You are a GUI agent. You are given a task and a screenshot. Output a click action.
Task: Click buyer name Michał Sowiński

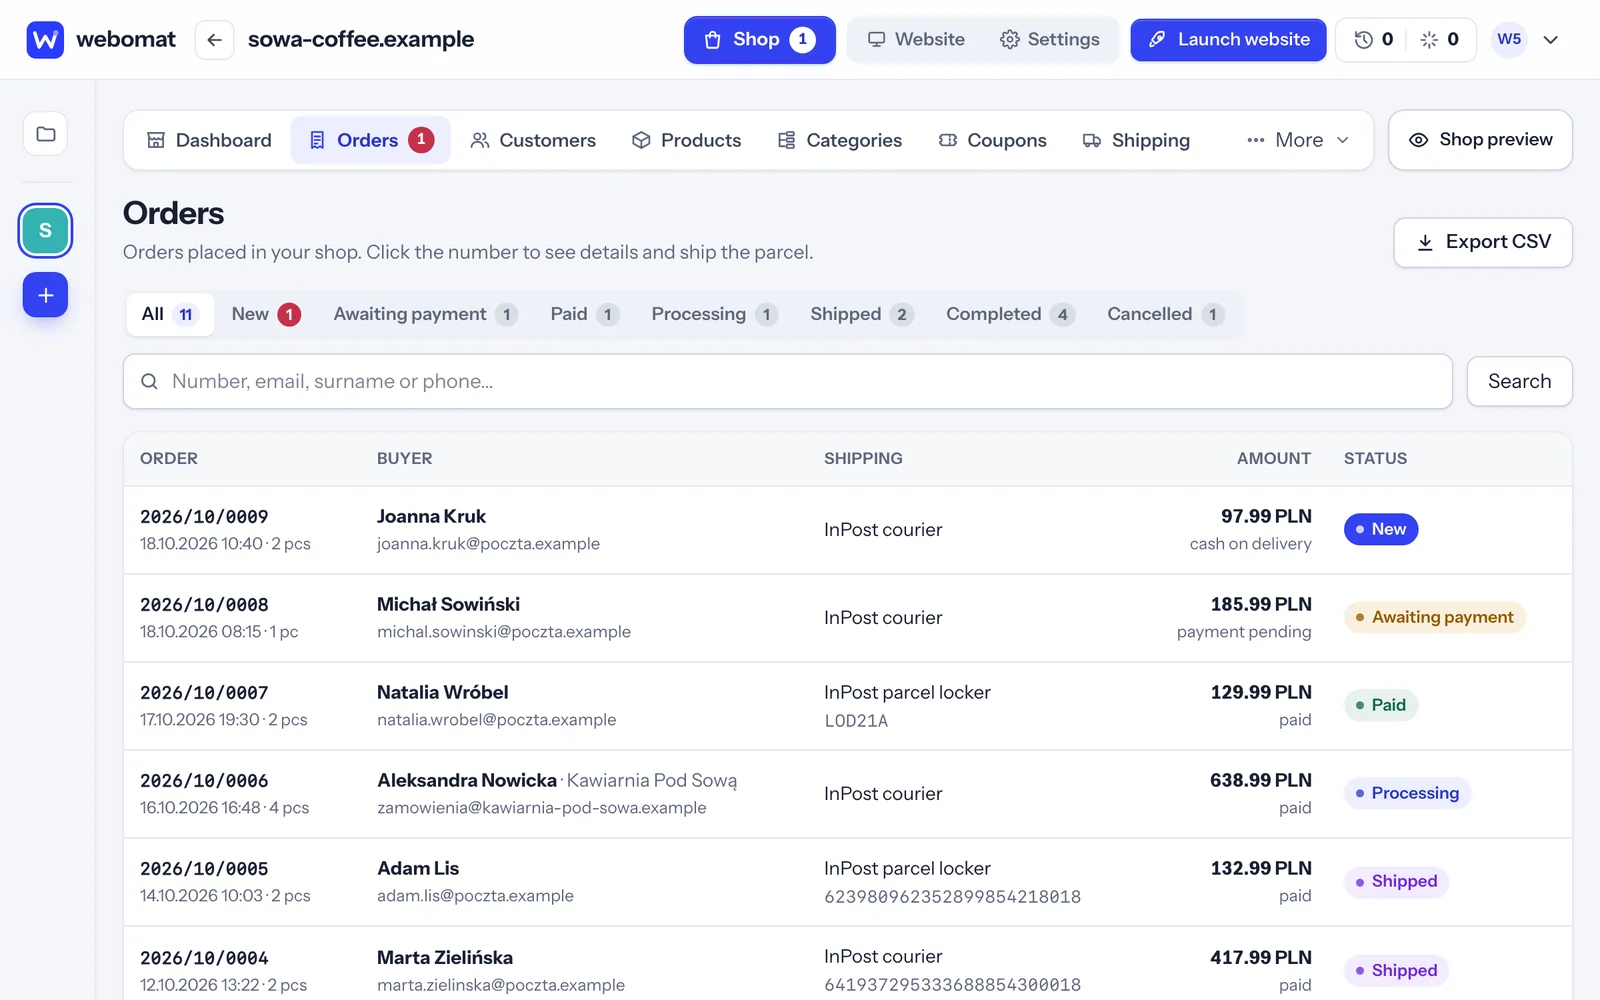click(x=448, y=605)
